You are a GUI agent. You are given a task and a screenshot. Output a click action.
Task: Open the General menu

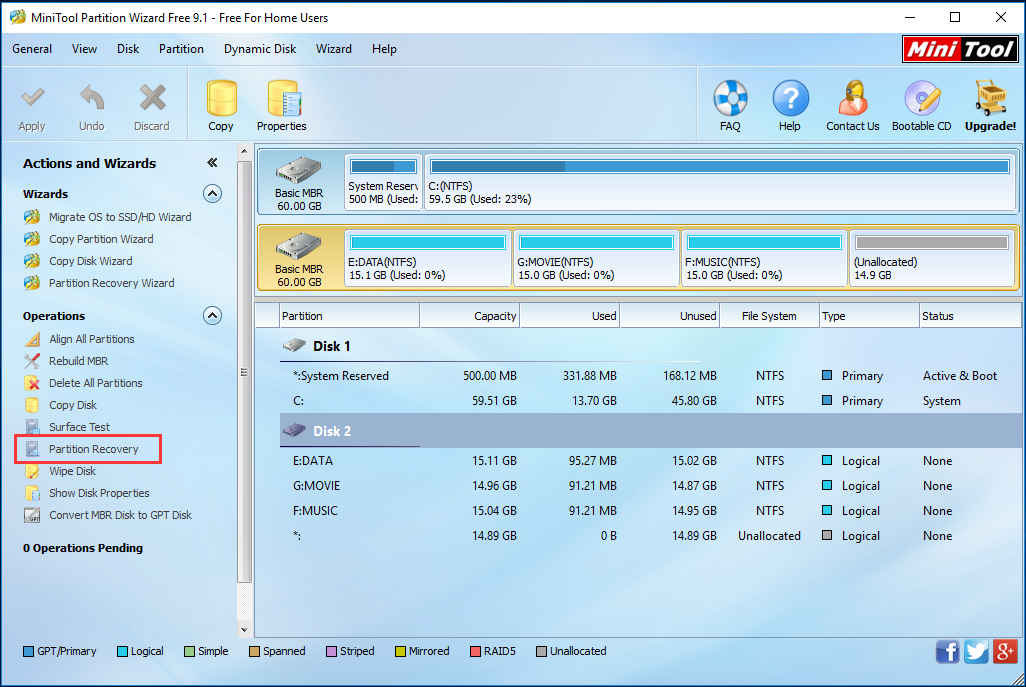pyautogui.click(x=32, y=49)
